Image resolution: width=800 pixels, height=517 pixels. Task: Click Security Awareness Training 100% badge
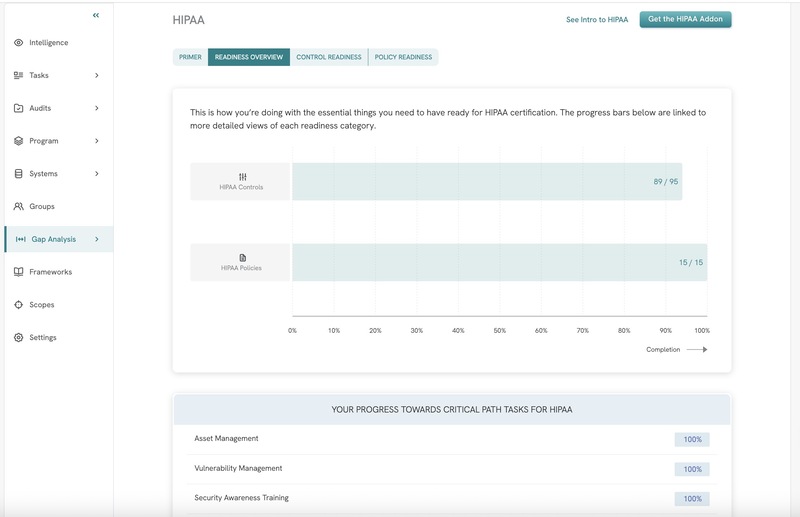692,499
